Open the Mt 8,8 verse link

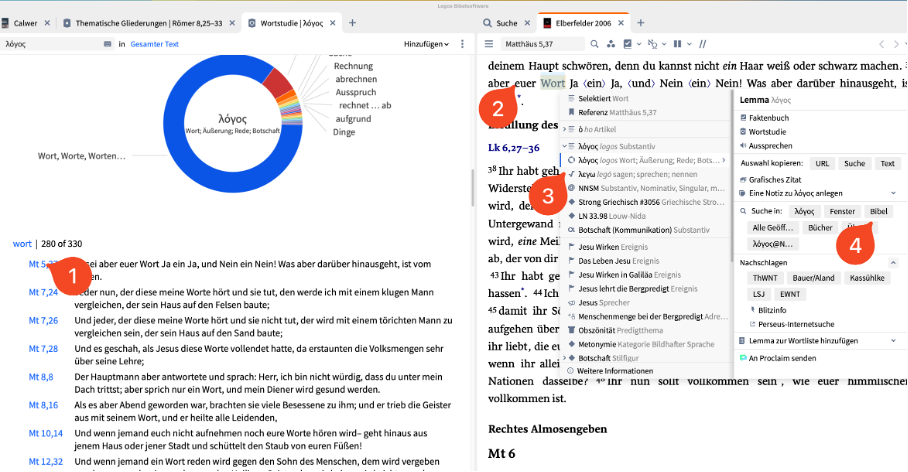click(41, 376)
